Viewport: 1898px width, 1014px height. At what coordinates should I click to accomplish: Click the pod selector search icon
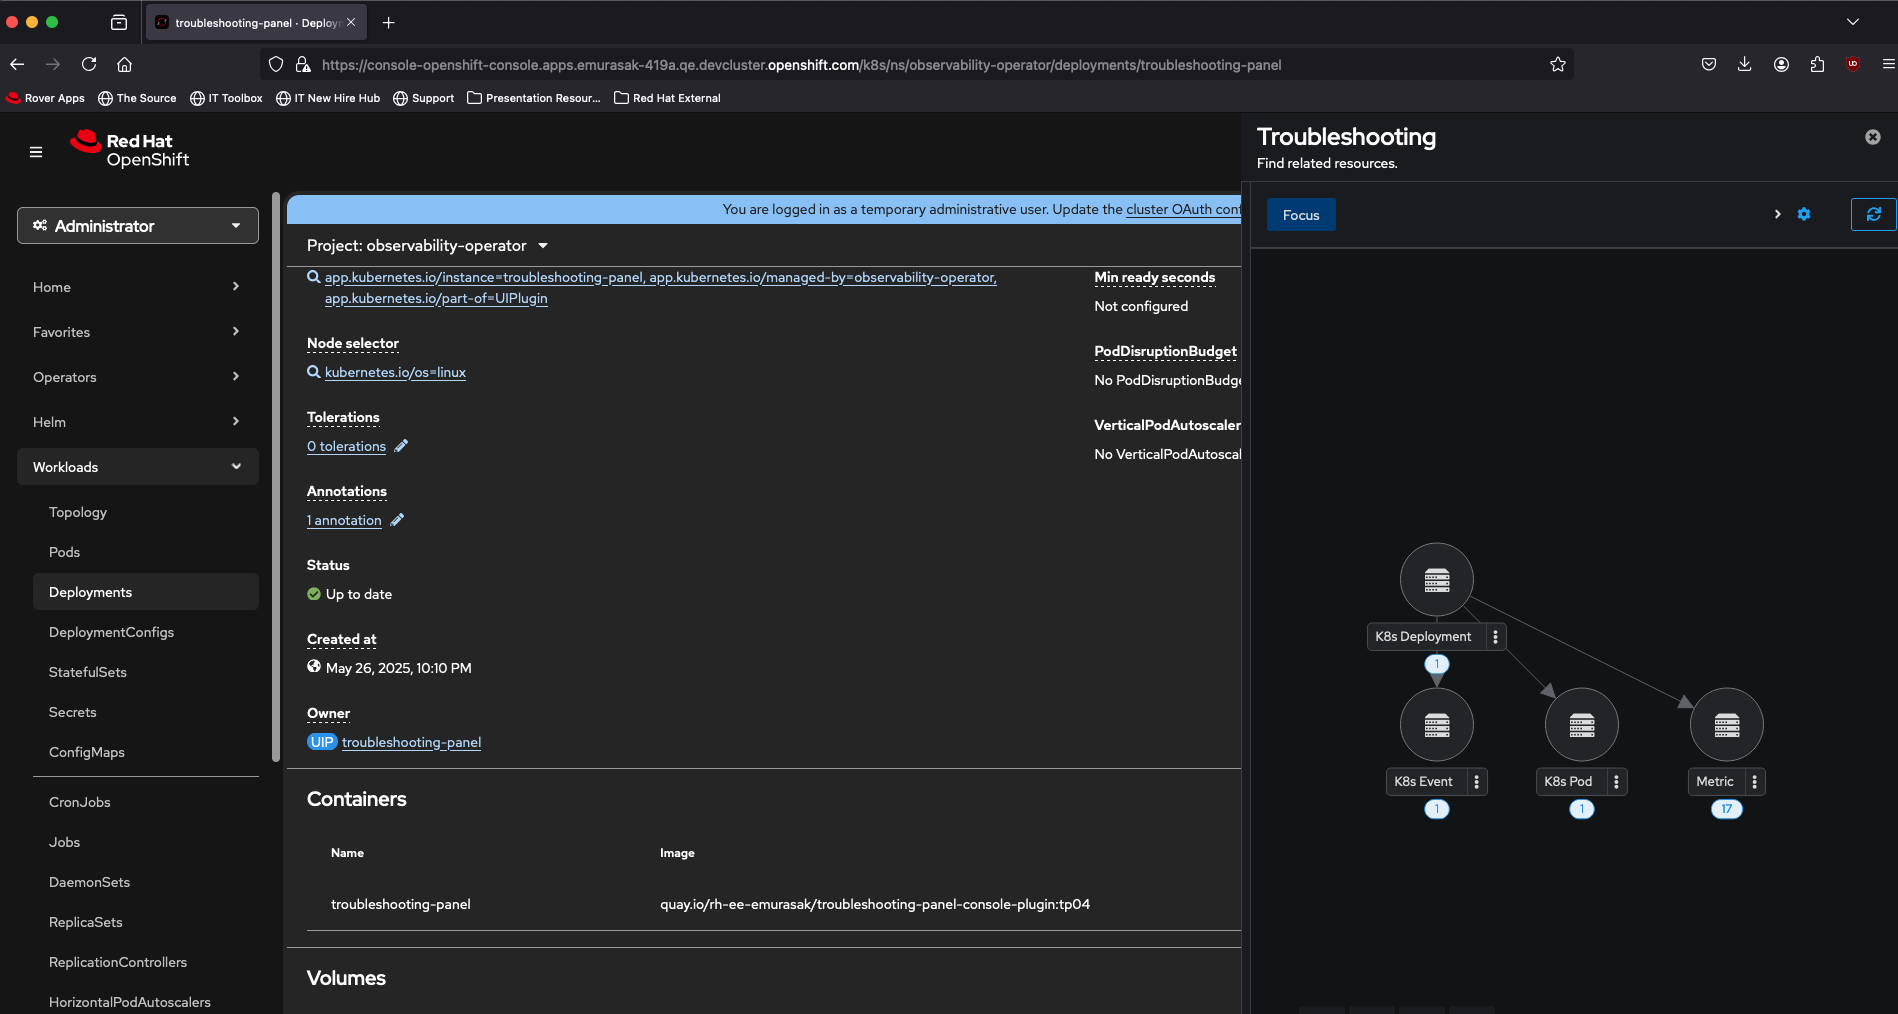(x=314, y=277)
